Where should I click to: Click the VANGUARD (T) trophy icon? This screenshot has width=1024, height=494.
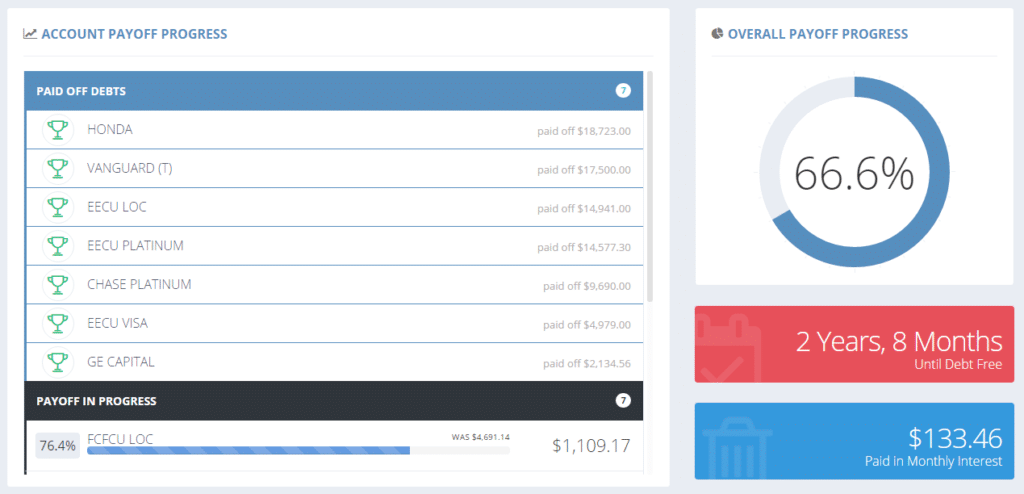click(x=58, y=169)
